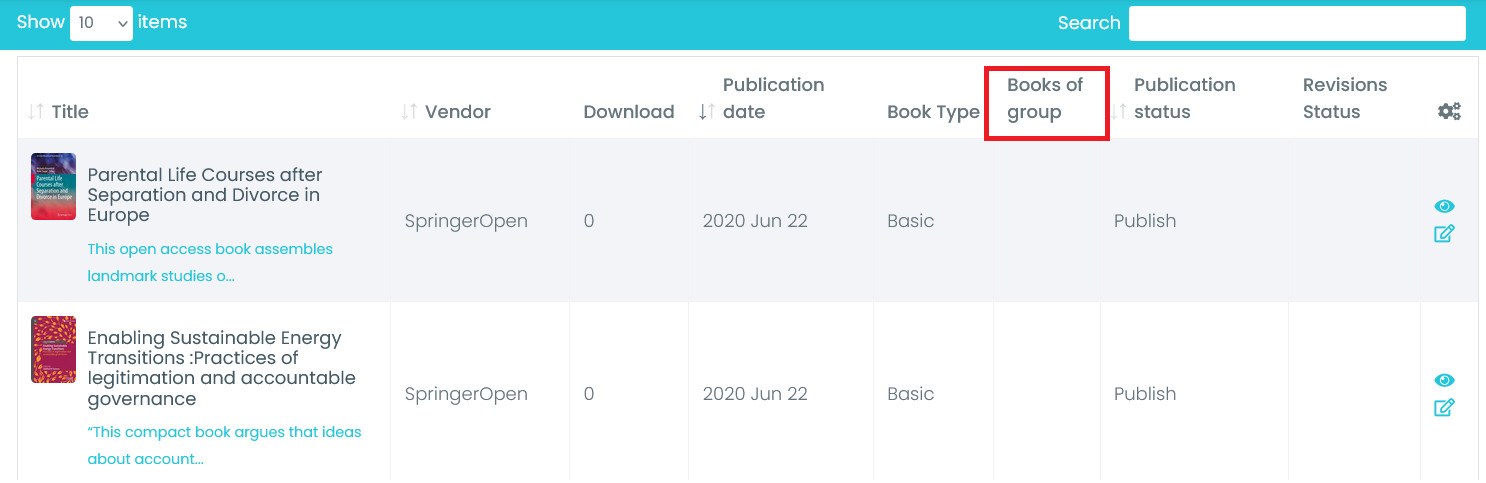Image resolution: width=1486 pixels, height=483 pixels.
Task: Sort table by Title column arrows
Action: point(36,112)
